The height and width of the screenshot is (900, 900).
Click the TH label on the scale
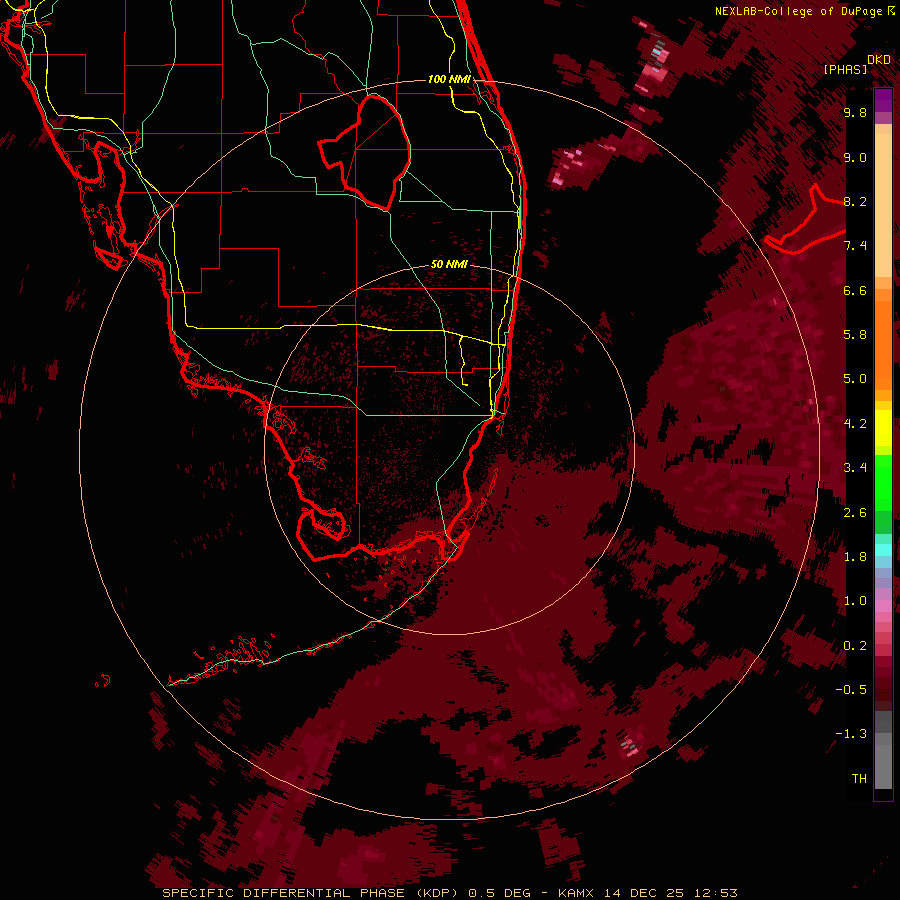tap(859, 779)
